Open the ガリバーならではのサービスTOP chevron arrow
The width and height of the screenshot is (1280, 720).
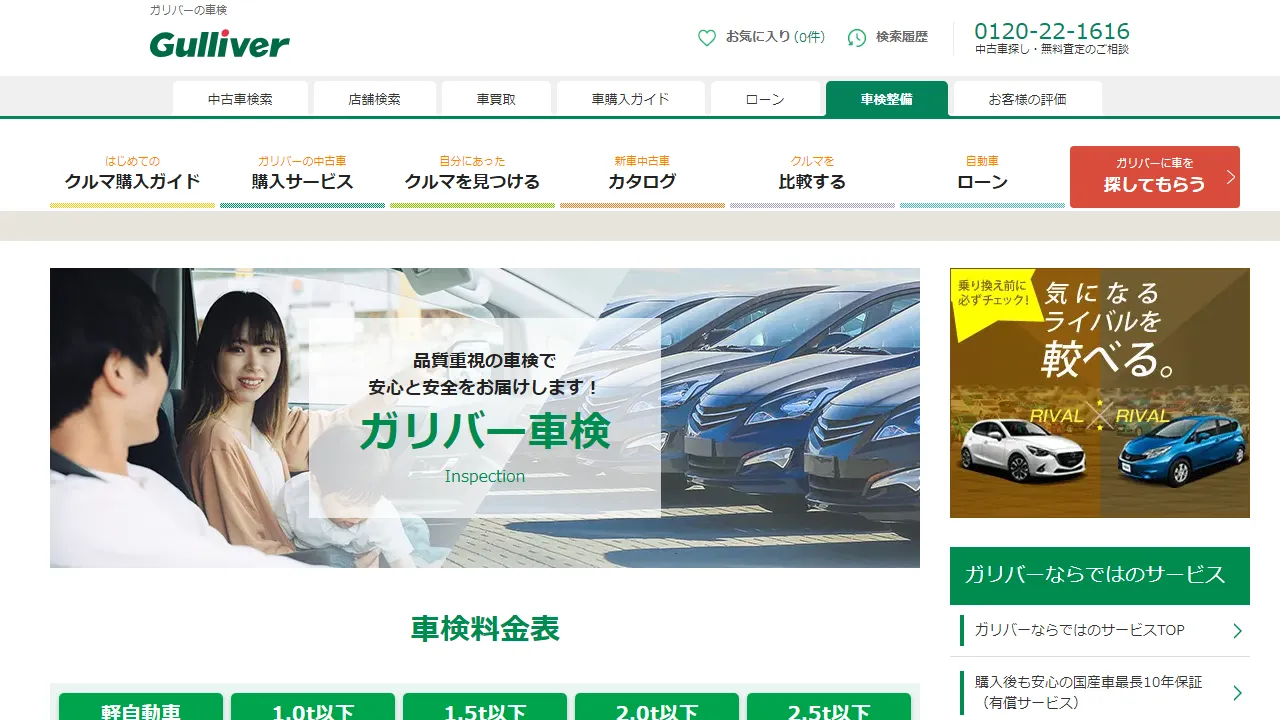pos(1238,630)
